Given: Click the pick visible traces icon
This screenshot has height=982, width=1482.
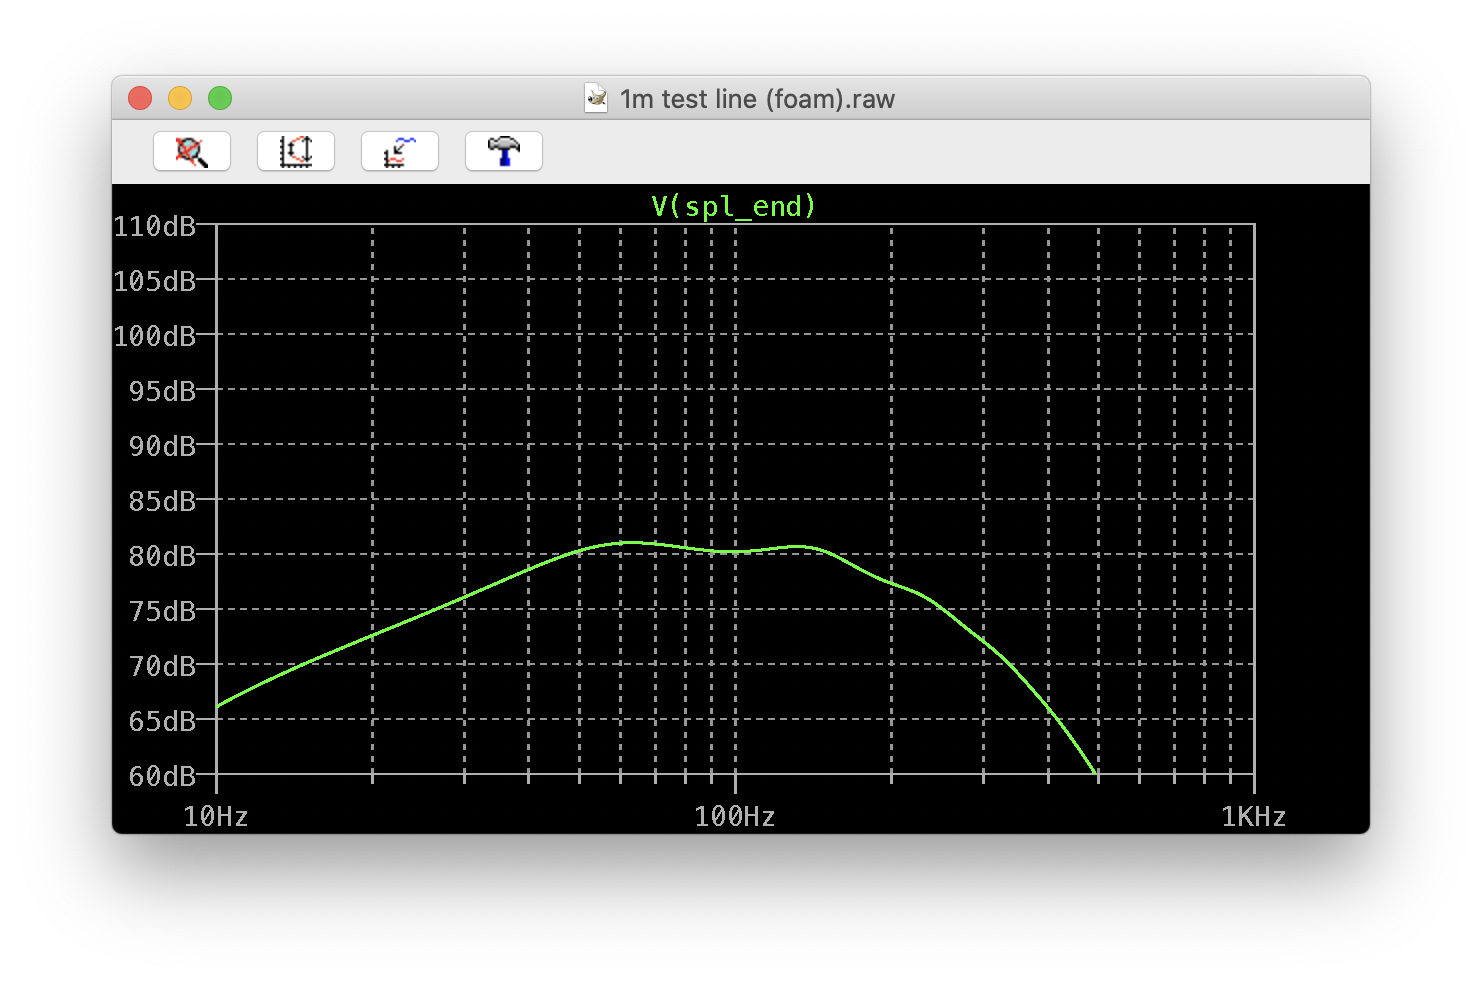Looking at the screenshot, I should pos(400,151).
